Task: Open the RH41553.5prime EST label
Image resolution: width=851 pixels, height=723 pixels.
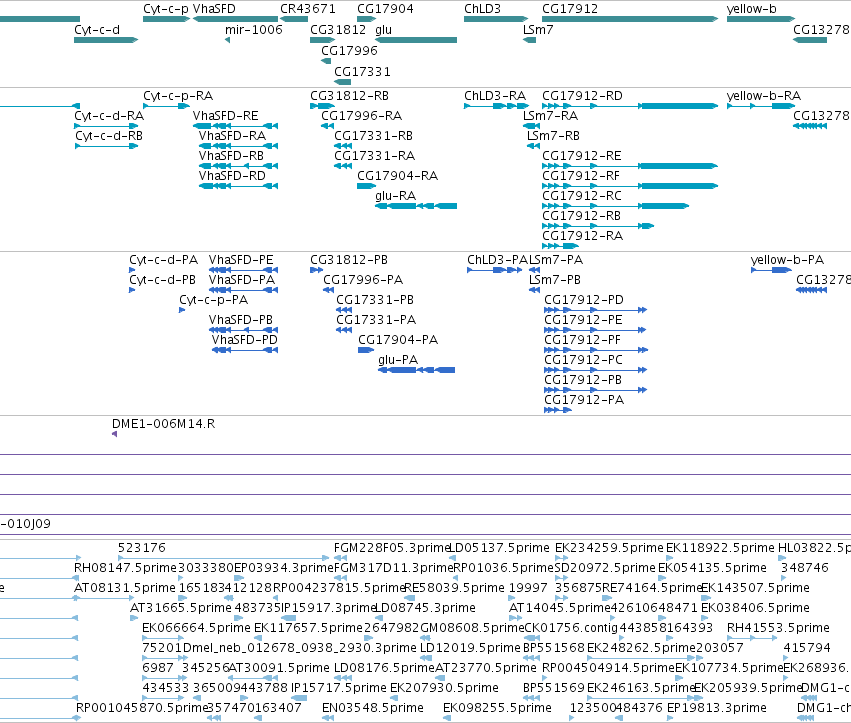Action: 778,628
